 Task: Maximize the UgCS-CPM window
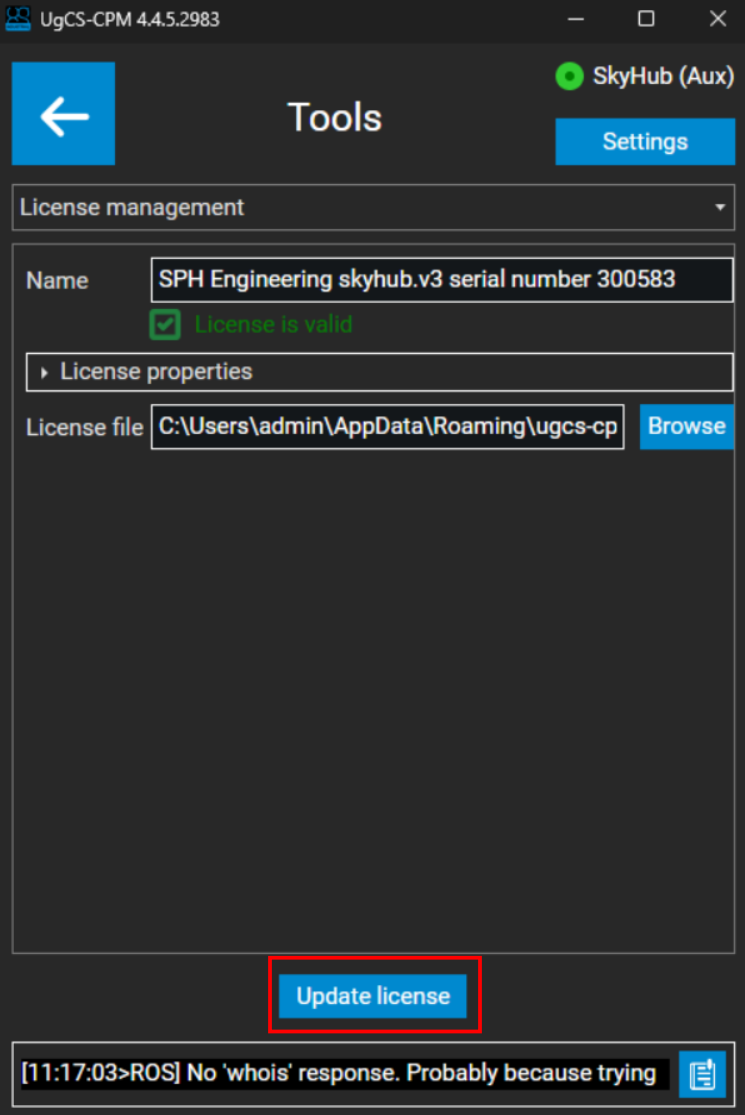pos(646,19)
